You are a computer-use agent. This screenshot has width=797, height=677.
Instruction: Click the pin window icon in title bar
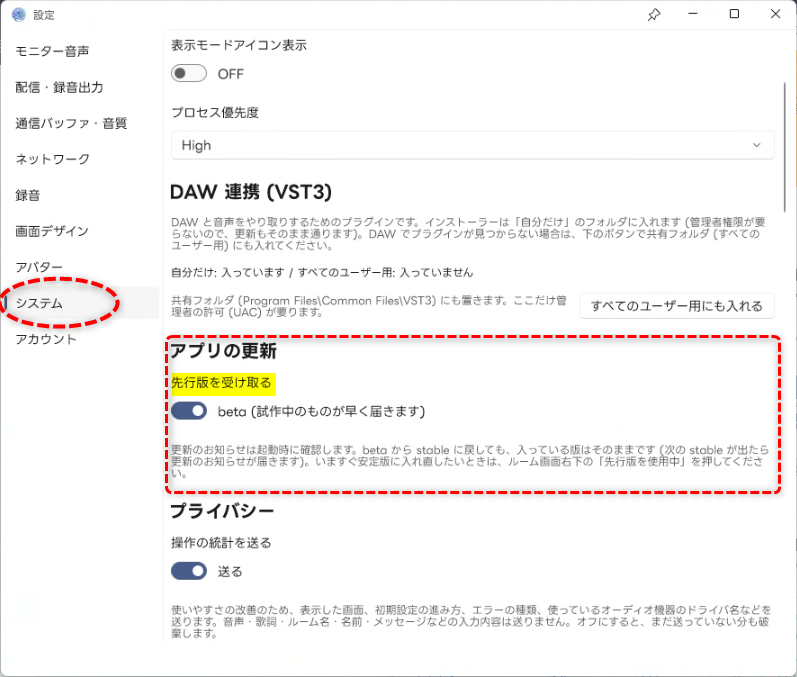click(654, 14)
